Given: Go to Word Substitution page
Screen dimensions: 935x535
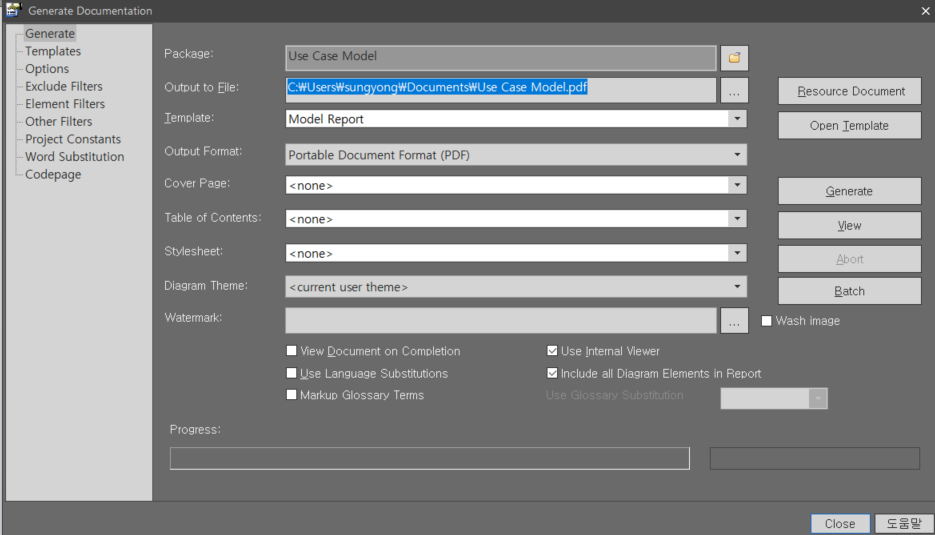Looking at the screenshot, I should coord(75,157).
